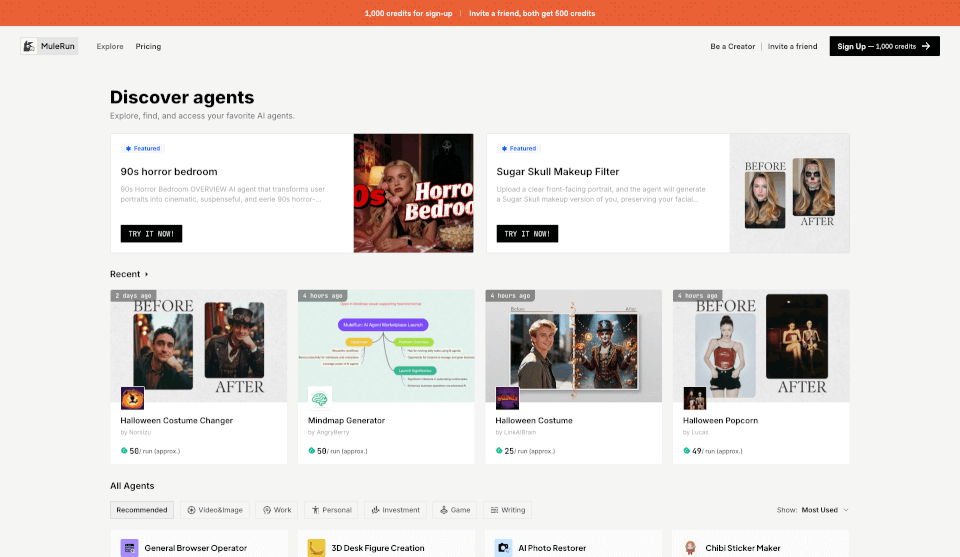Screen dimensions: 960x557
Task: Enable the Investment category filter
Action: point(395,510)
